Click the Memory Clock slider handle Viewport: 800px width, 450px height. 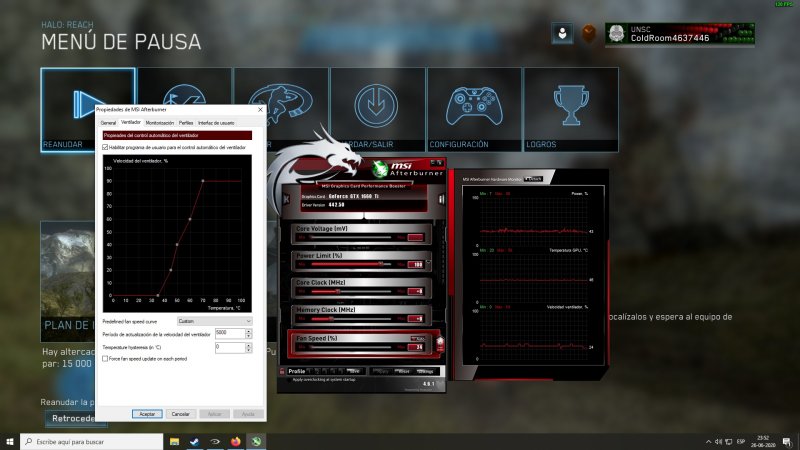click(331, 318)
